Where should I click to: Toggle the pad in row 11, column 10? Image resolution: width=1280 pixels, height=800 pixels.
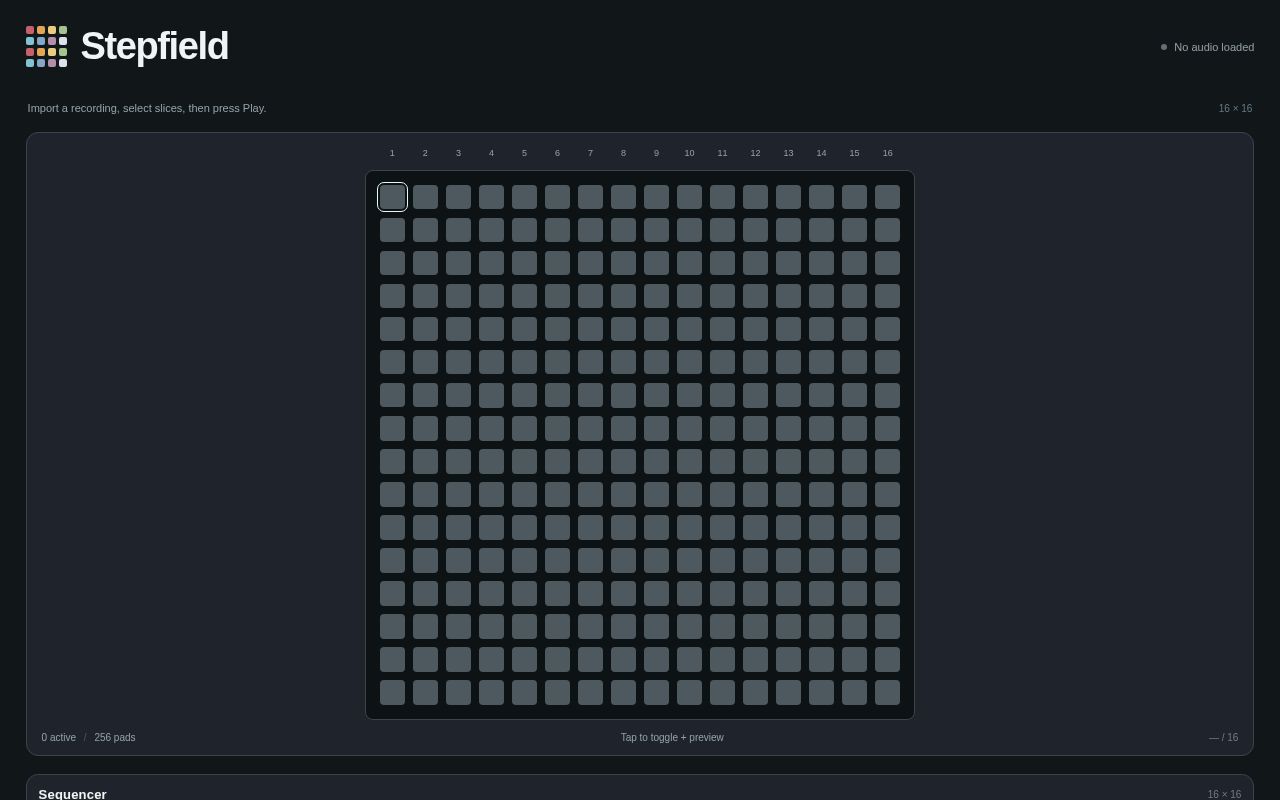coord(689,527)
